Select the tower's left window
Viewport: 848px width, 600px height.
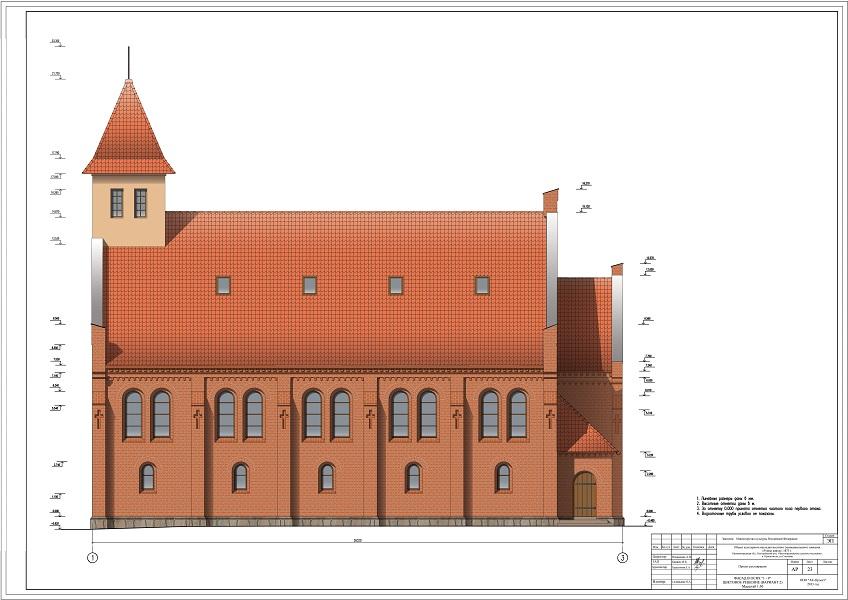coord(117,203)
